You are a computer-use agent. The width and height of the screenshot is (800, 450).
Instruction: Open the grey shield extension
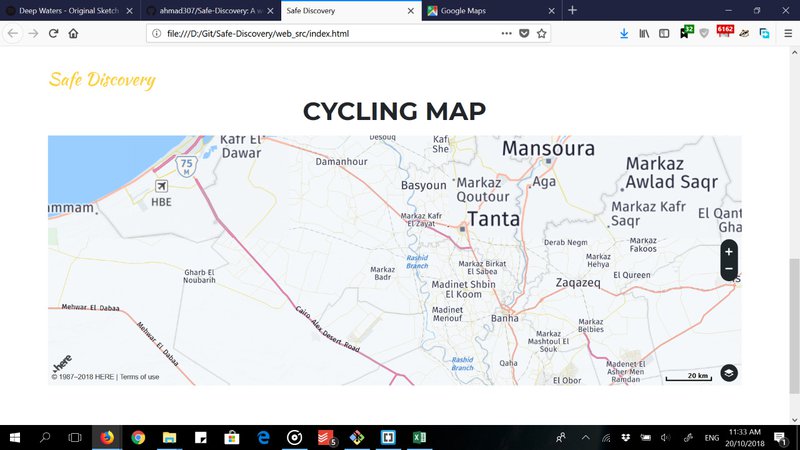(704, 34)
